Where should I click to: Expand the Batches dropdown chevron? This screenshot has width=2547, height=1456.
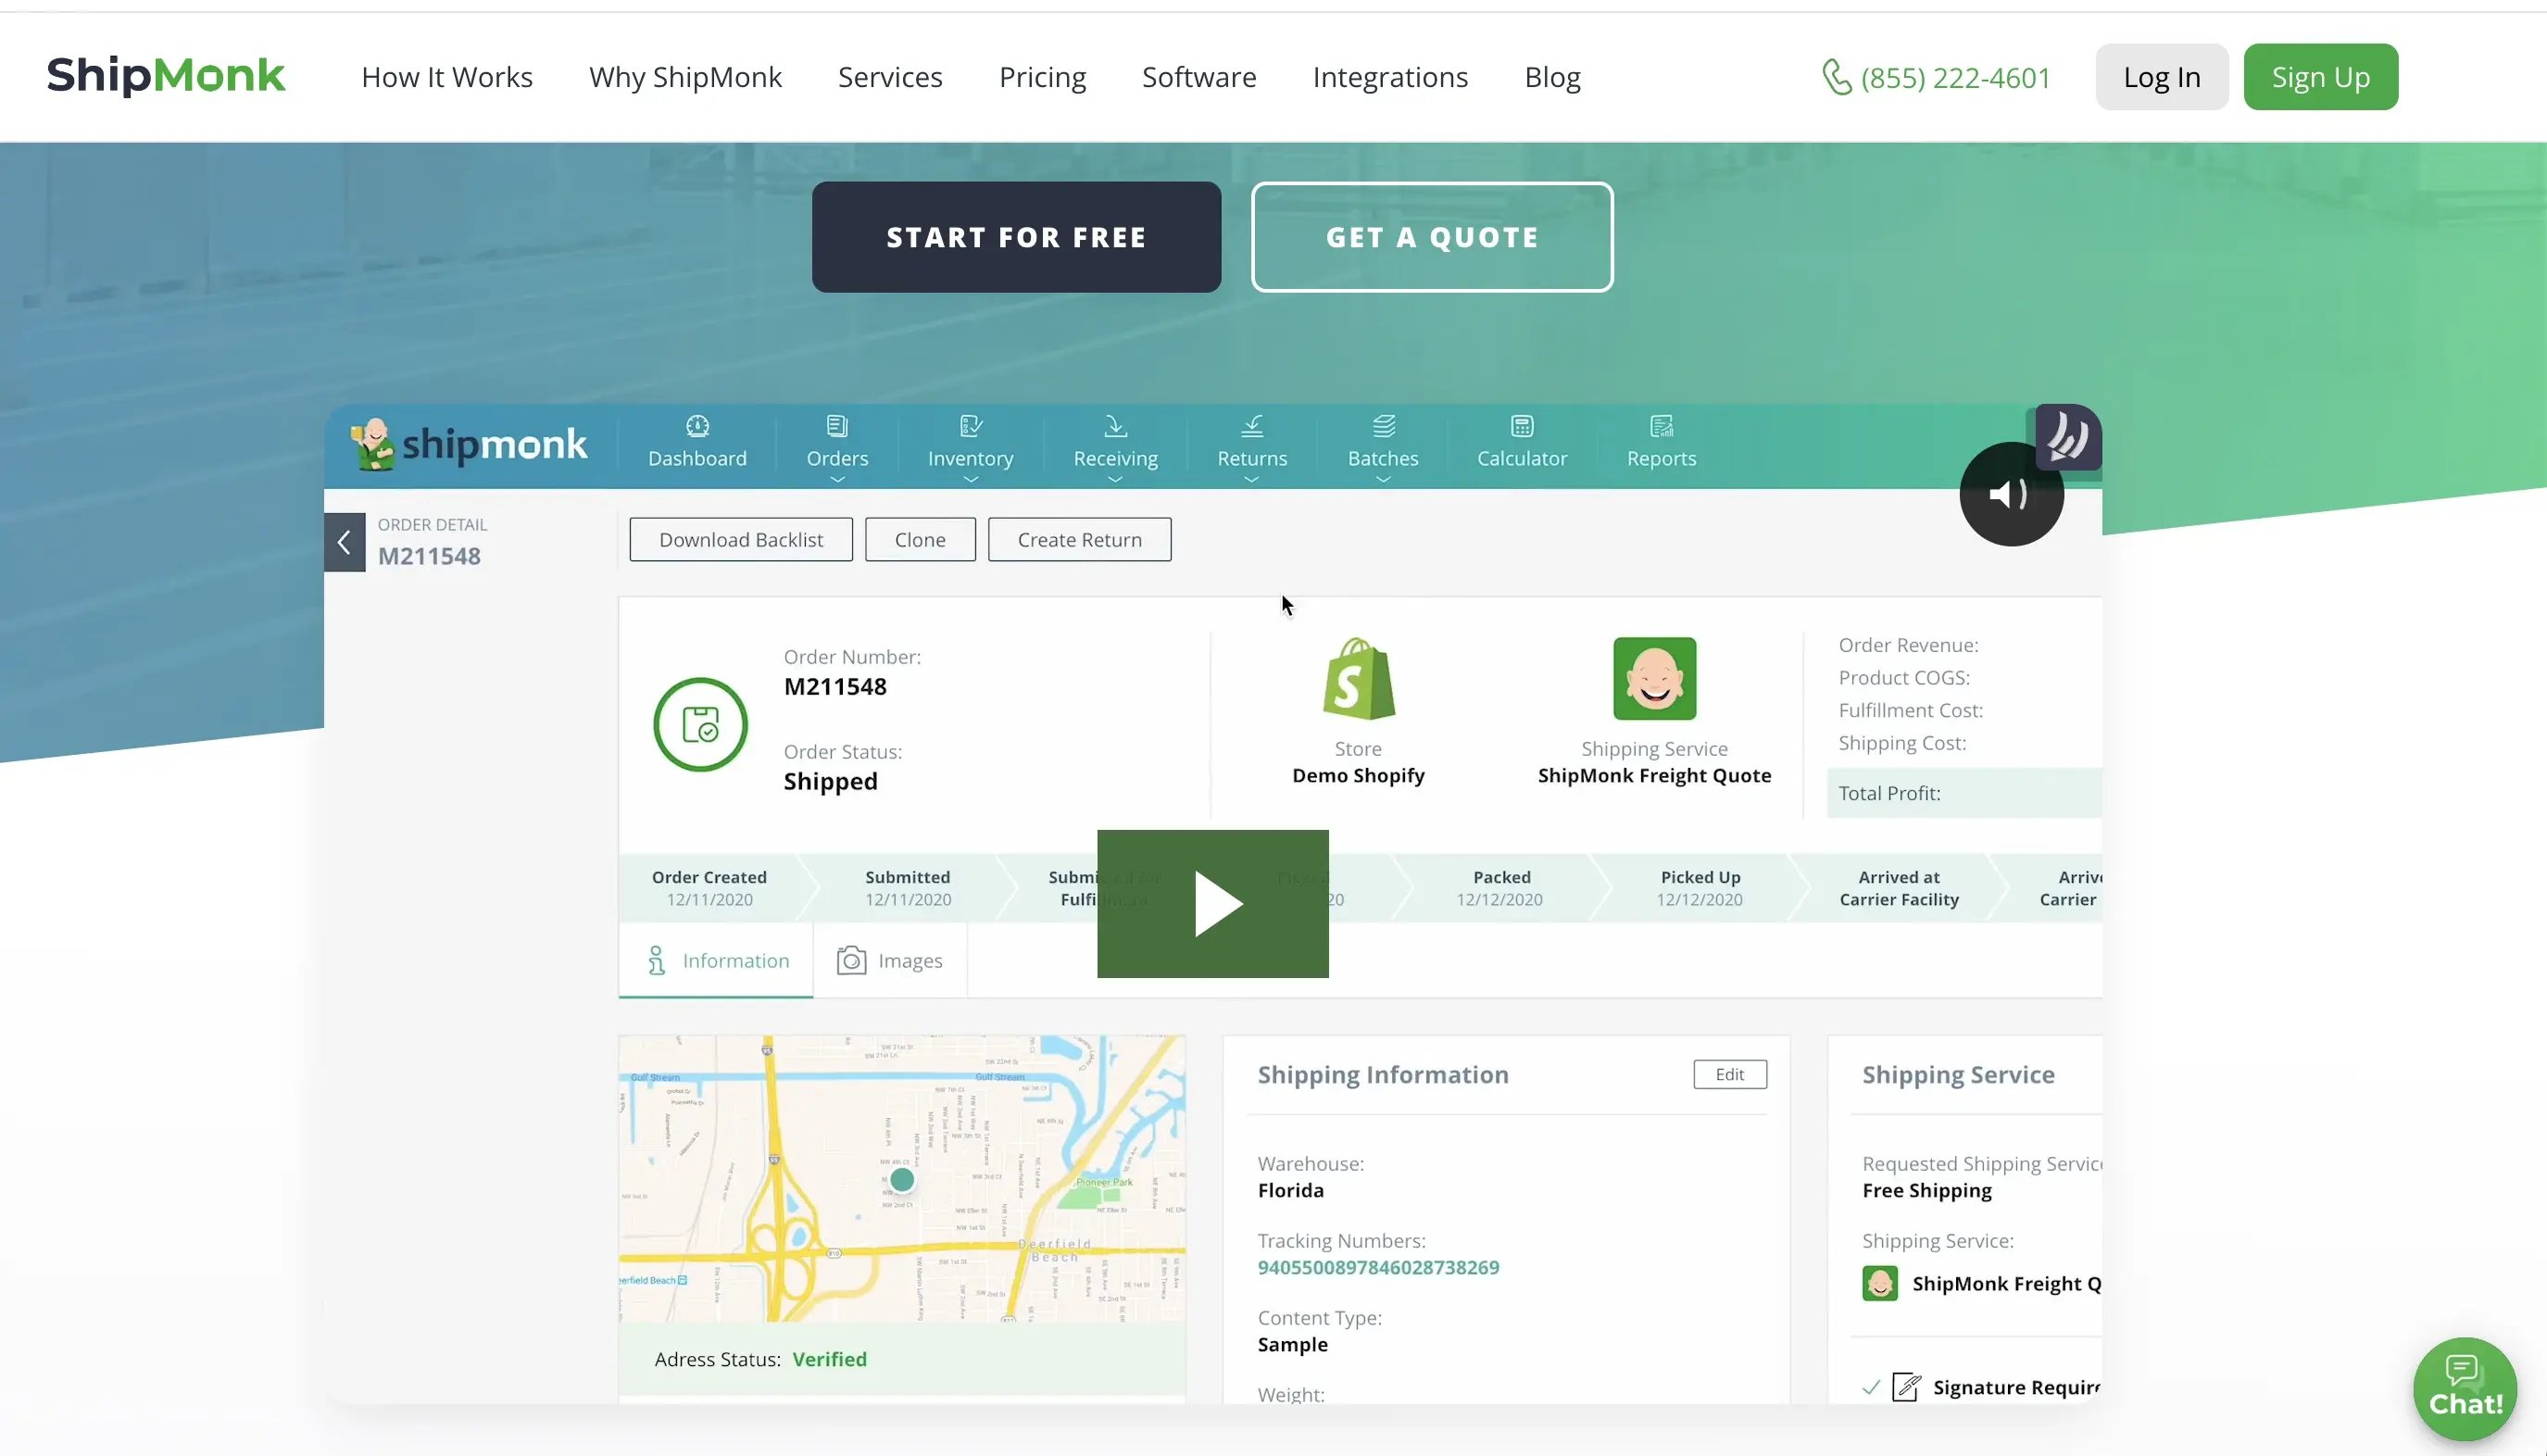tap(1383, 479)
